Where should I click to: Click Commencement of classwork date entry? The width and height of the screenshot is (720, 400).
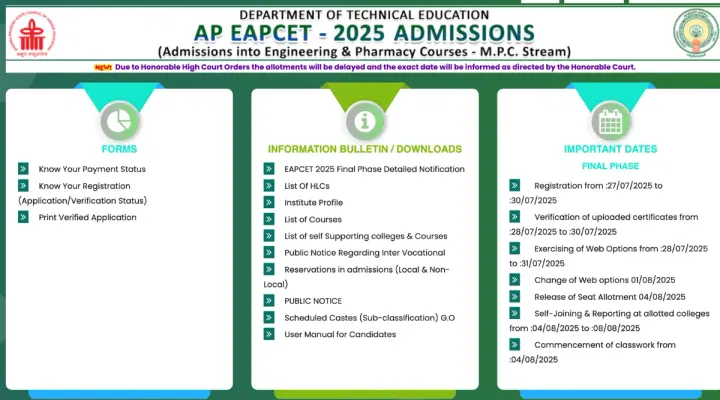592,352
